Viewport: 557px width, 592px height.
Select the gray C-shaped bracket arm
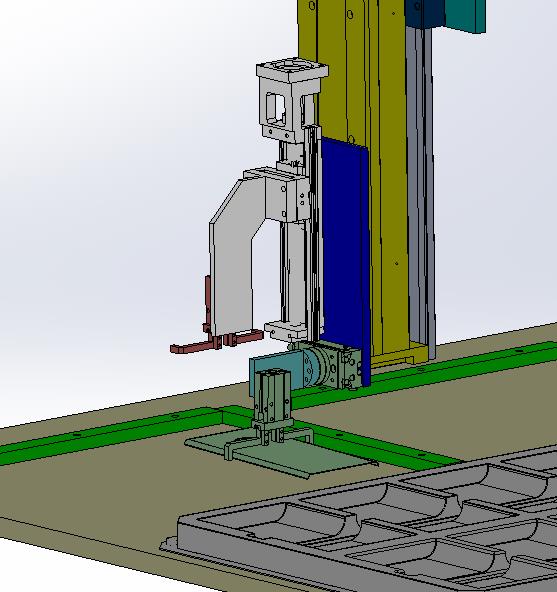(x=236, y=249)
